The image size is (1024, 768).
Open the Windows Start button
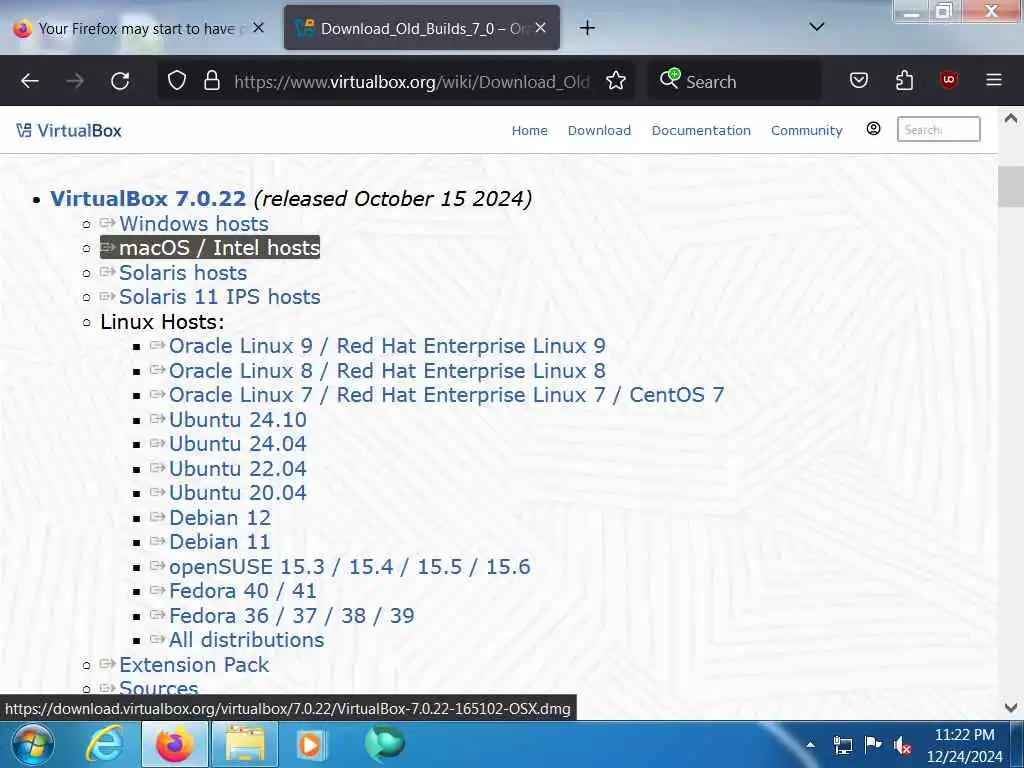click(x=33, y=744)
